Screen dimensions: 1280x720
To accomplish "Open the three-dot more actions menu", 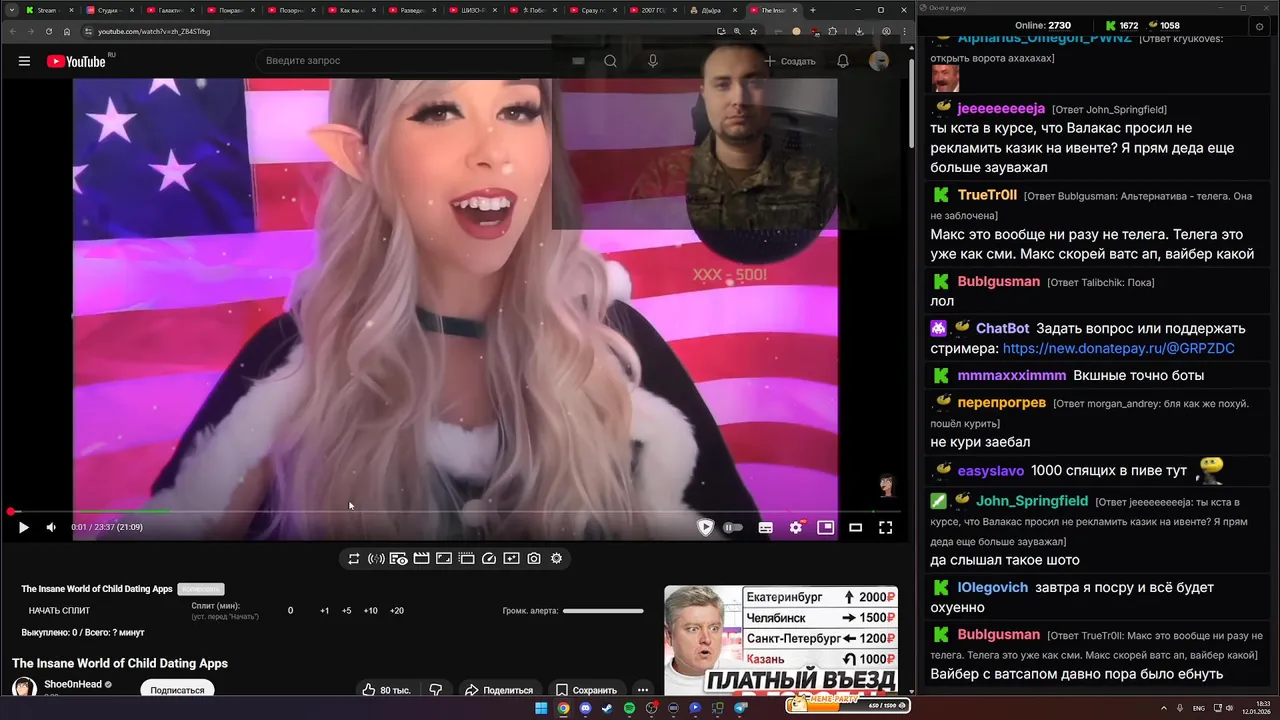I will click(643, 690).
